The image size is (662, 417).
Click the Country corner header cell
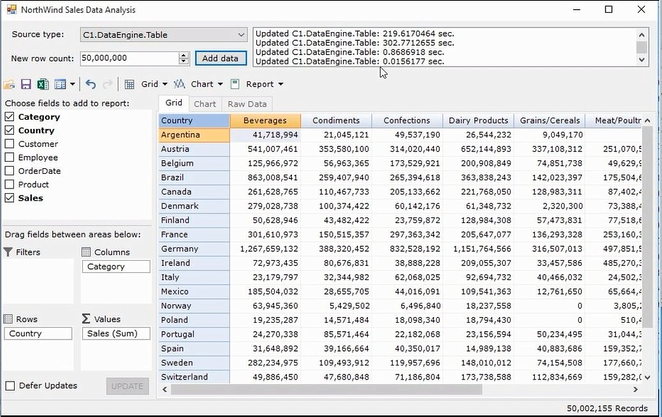[x=194, y=120]
